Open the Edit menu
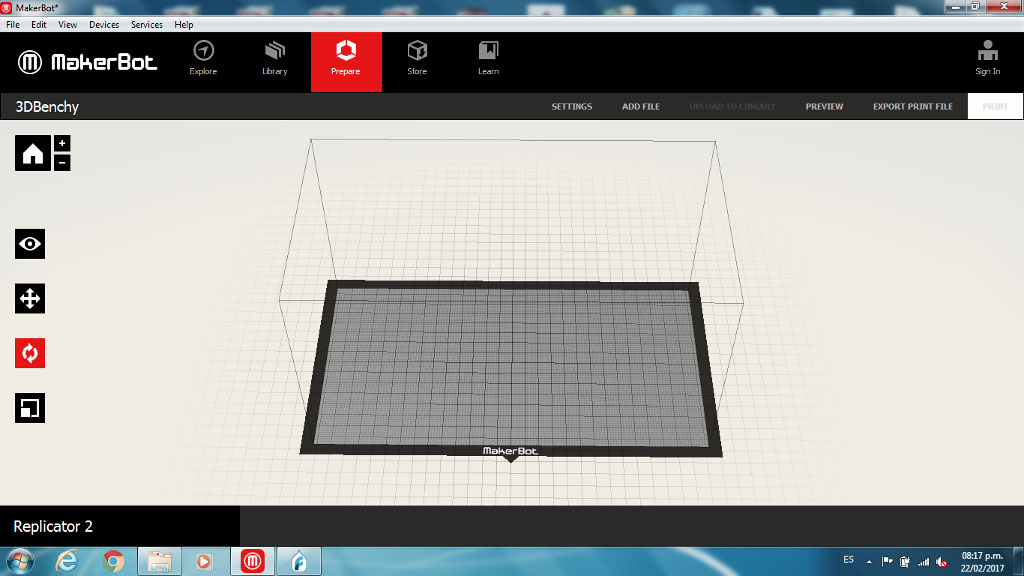The image size is (1024, 576). [x=39, y=25]
